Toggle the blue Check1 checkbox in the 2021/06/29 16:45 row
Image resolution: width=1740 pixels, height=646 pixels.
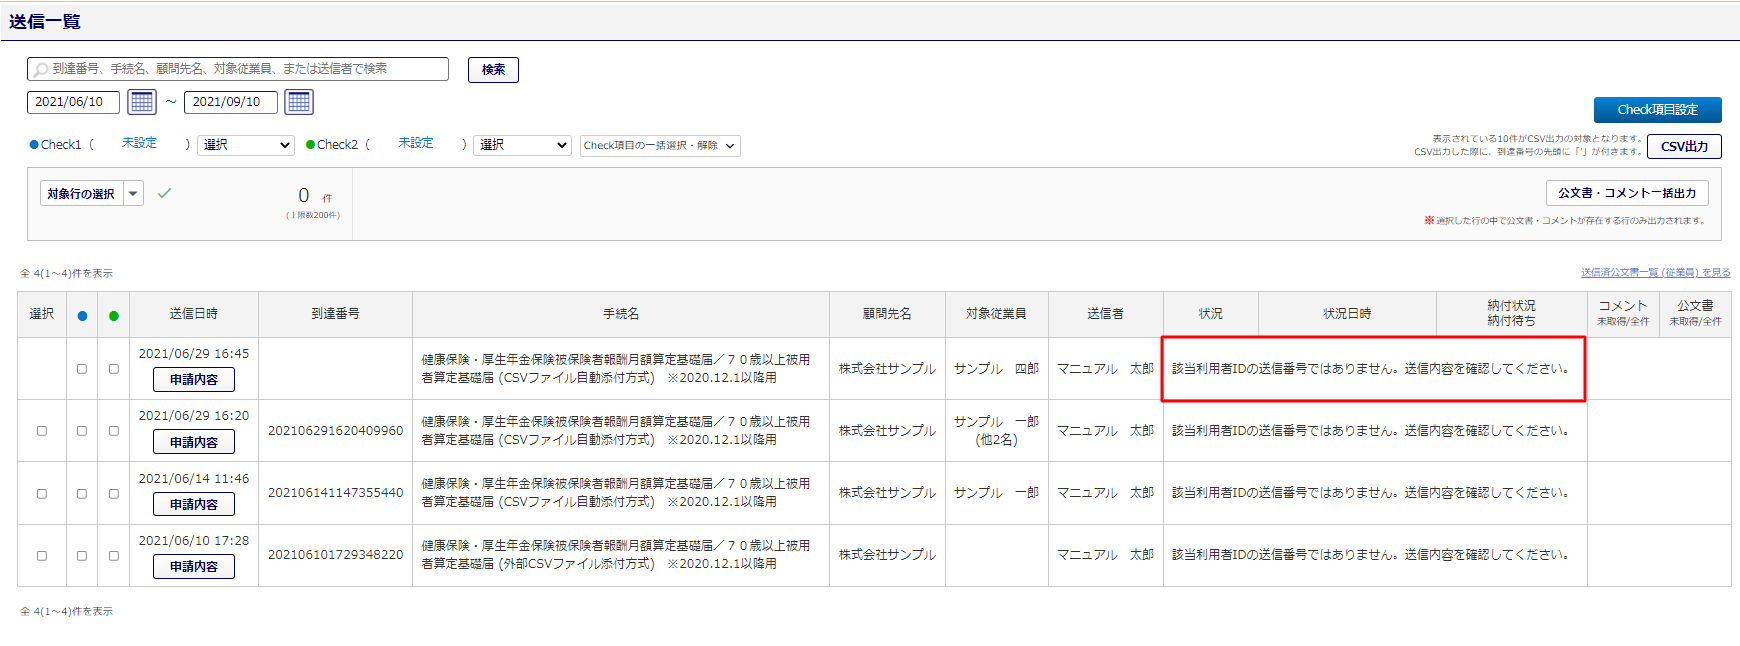click(x=82, y=369)
